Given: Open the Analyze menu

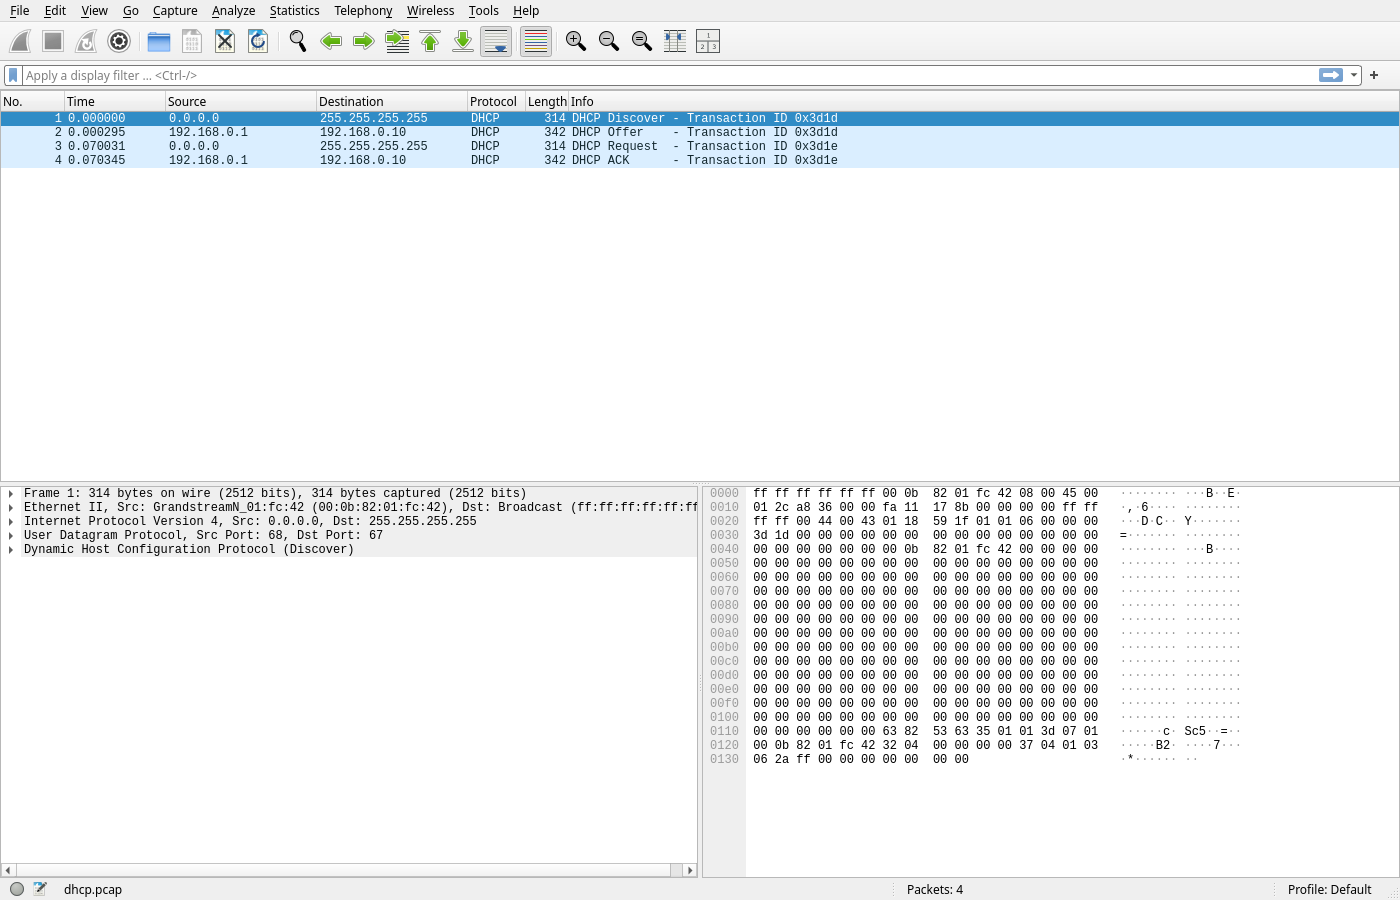Looking at the screenshot, I should pyautogui.click(x=233, y=11).
